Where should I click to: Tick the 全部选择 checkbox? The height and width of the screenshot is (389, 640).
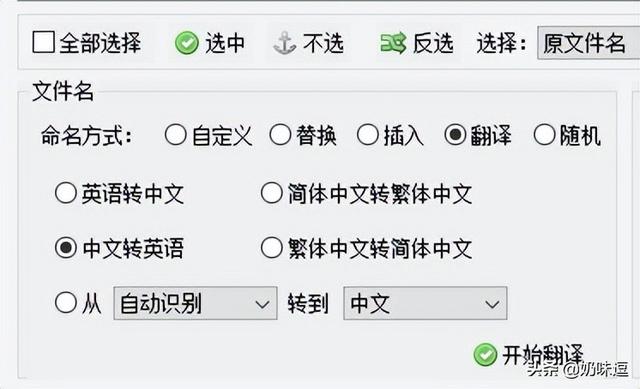click(43, 42)
